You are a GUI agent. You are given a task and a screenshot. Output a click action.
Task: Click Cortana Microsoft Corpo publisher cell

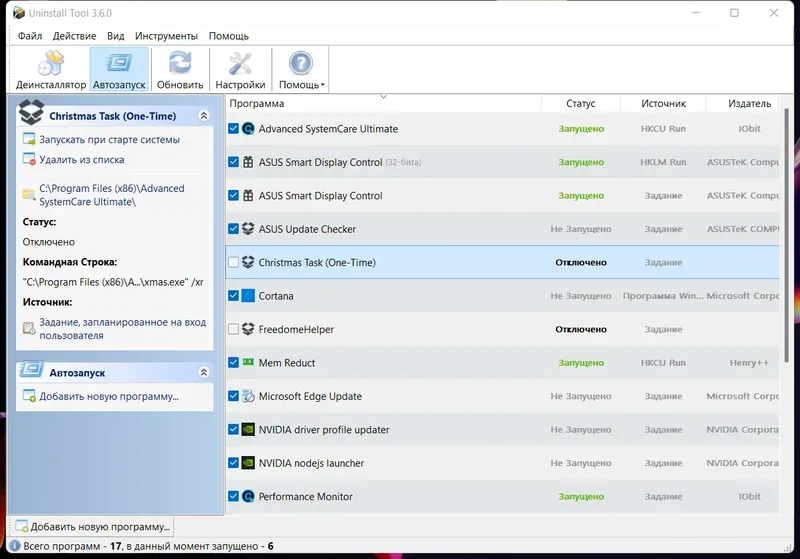743,296
